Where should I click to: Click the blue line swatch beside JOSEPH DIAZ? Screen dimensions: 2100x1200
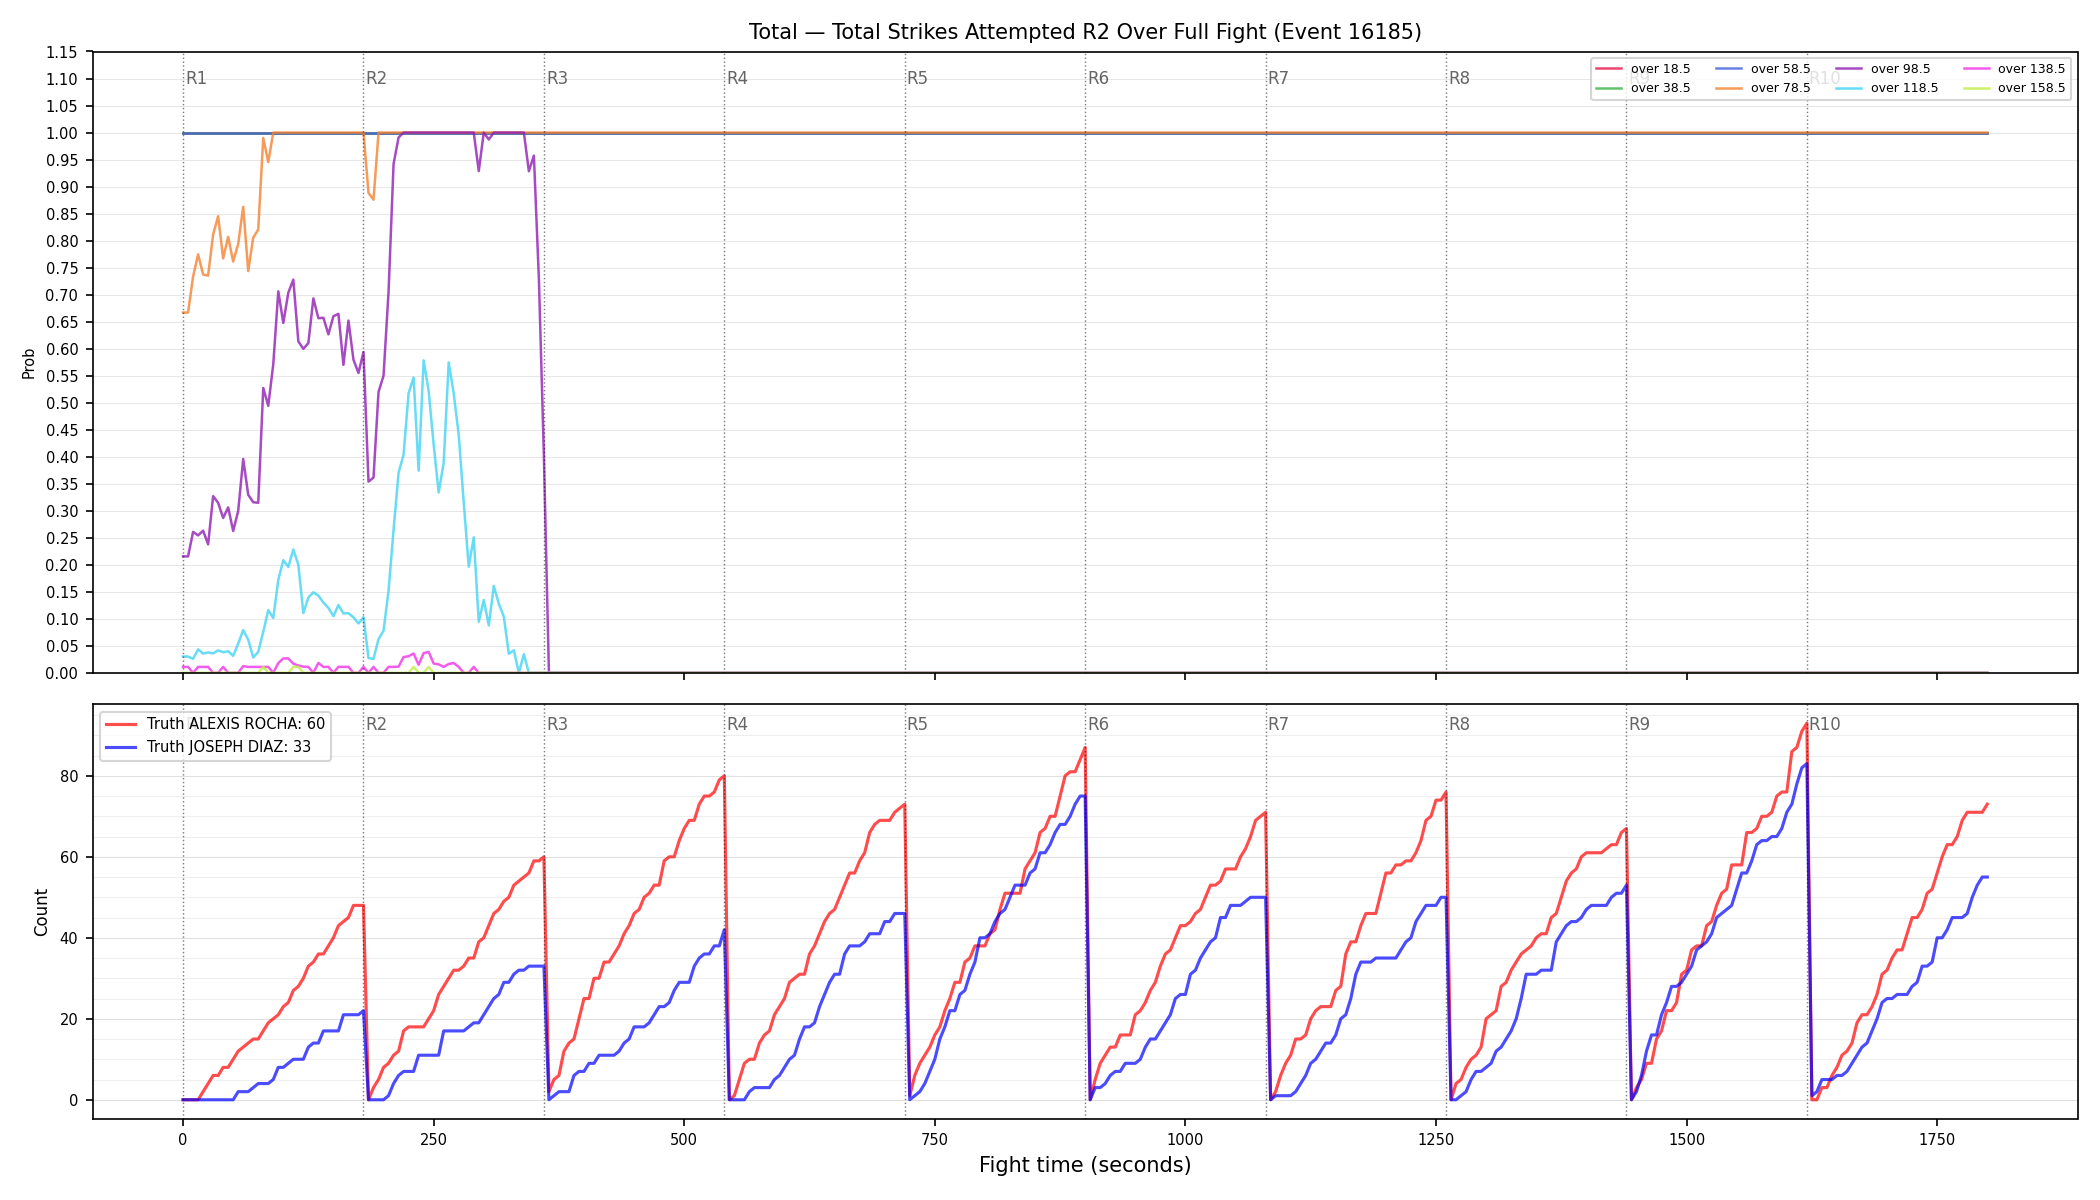tap(121, 747)
